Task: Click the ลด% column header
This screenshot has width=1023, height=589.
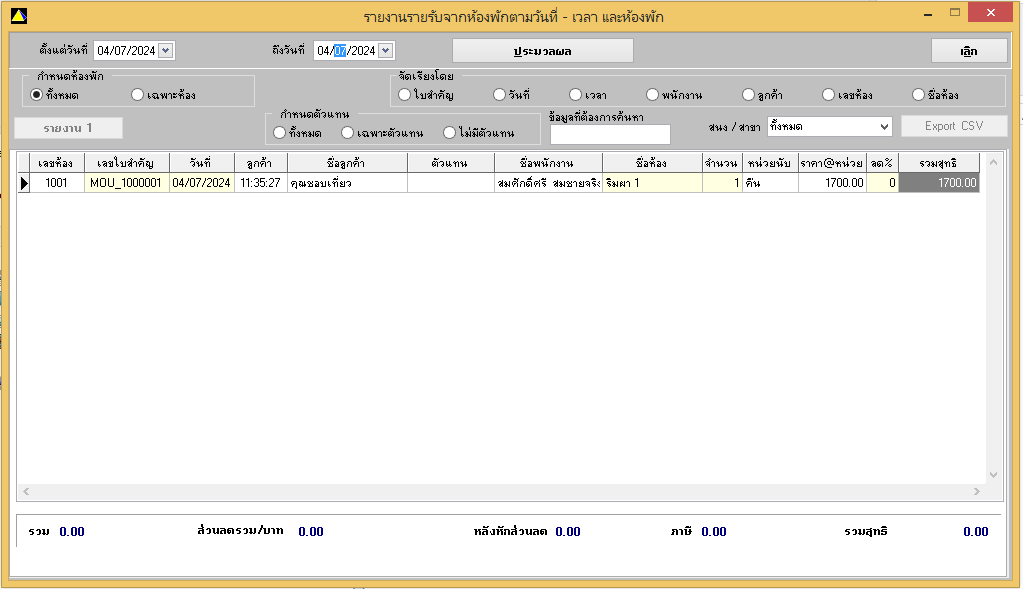Action: [882, 163]
